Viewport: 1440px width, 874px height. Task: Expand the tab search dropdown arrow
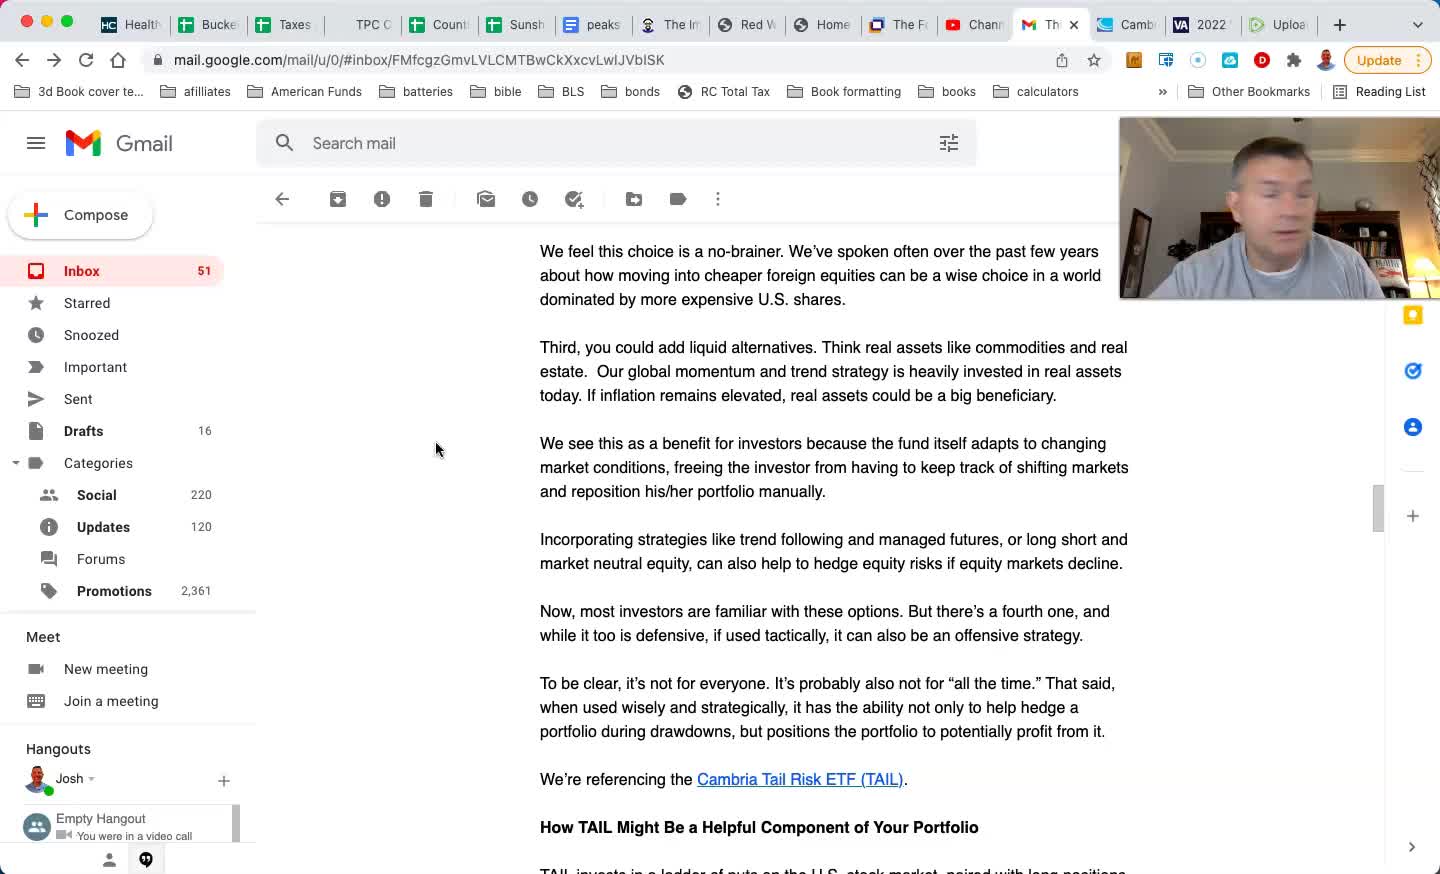(x=1417, y=24)
